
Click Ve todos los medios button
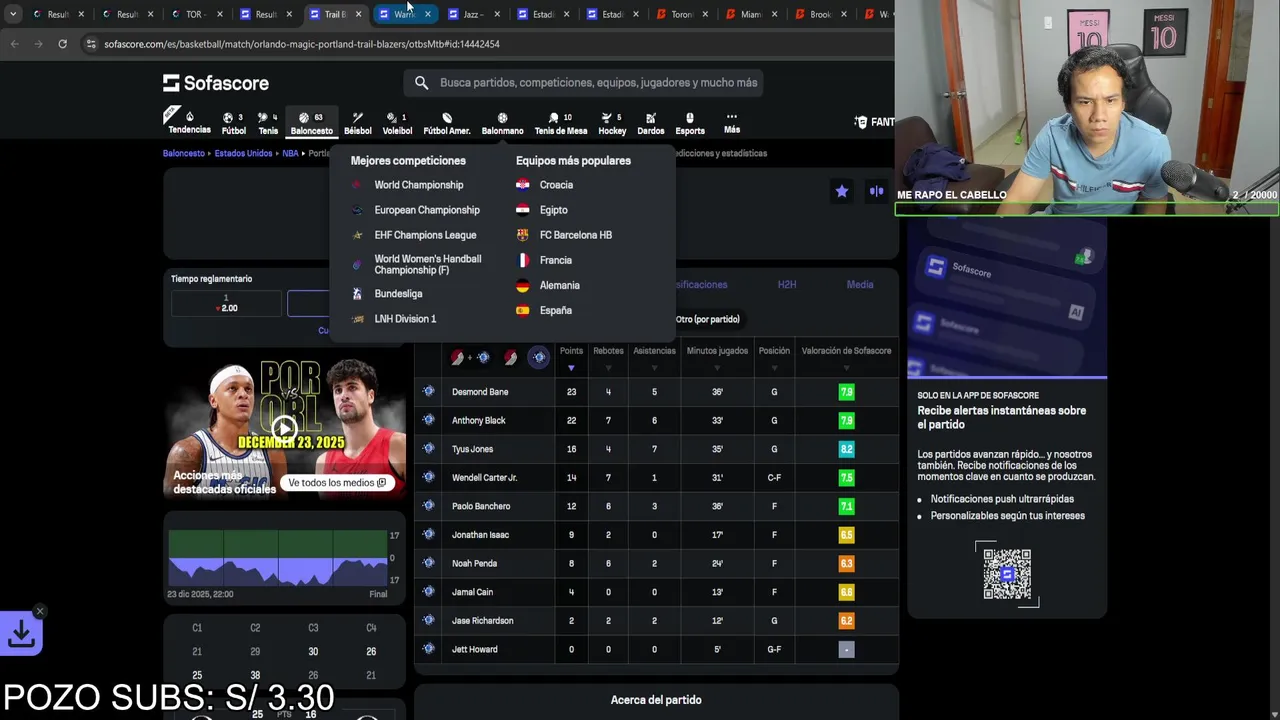click(337, 483)
